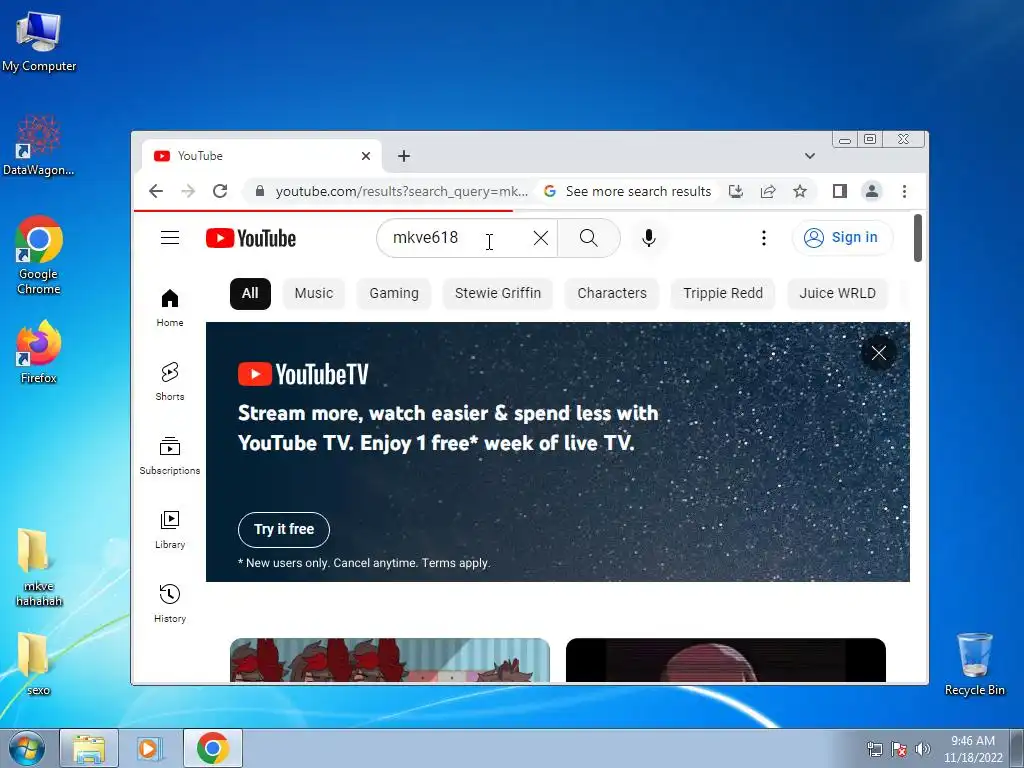Click the Terms apply text
Viewport: 1024px width, 768px height.
455,563
